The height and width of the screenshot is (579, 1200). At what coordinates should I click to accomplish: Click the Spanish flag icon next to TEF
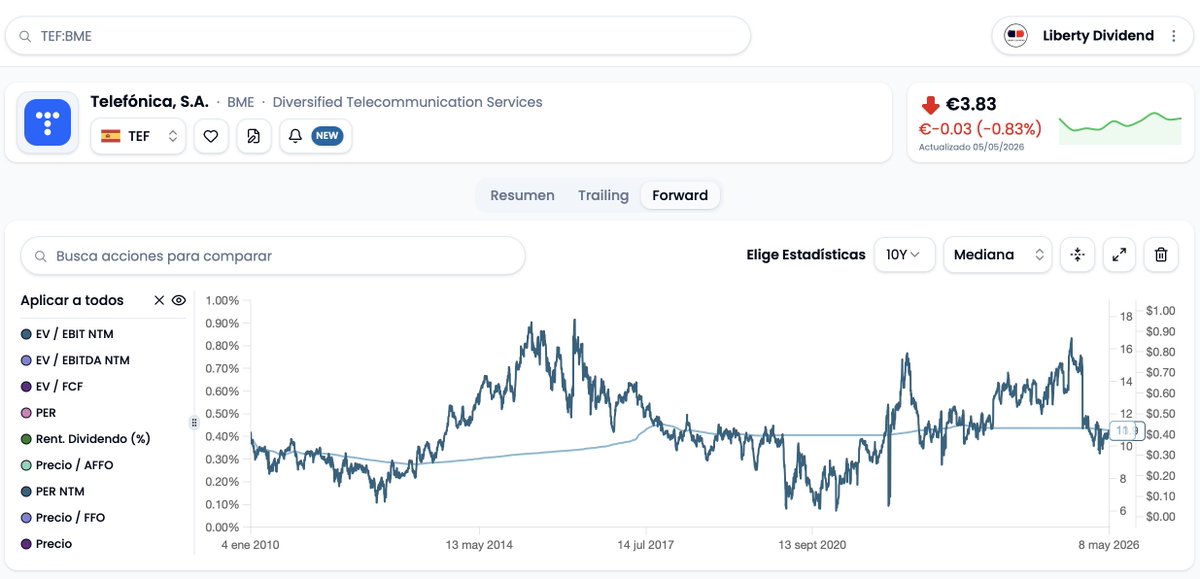(111, 136)
